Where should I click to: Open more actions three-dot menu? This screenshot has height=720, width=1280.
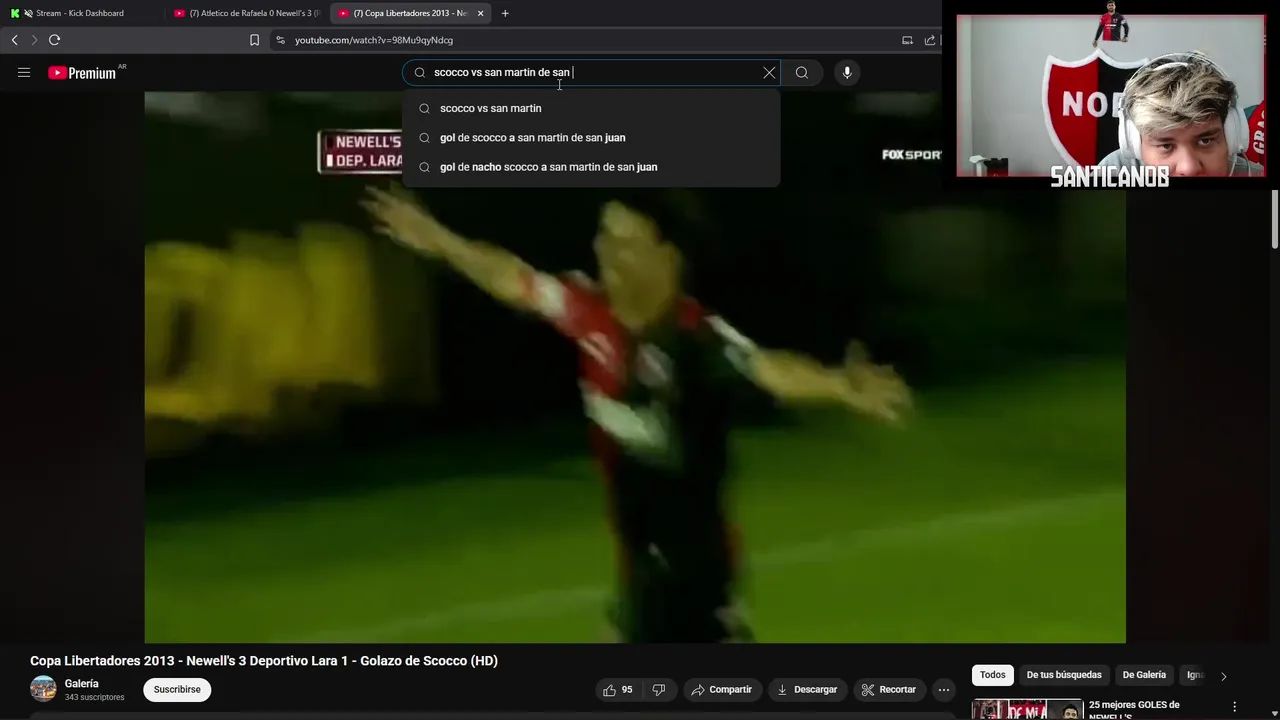pyautogui.click(x=944, y=690)
